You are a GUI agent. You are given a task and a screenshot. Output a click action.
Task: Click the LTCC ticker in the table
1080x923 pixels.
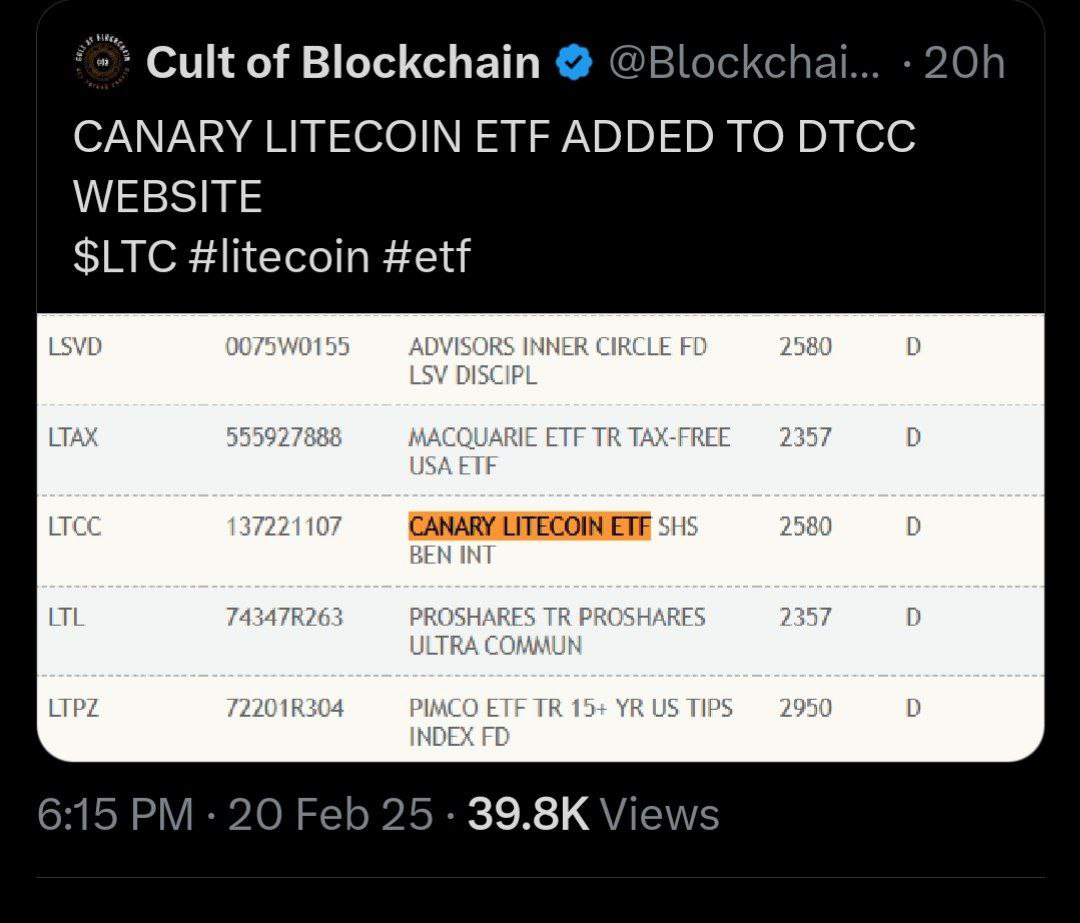[x=75, y=526]
